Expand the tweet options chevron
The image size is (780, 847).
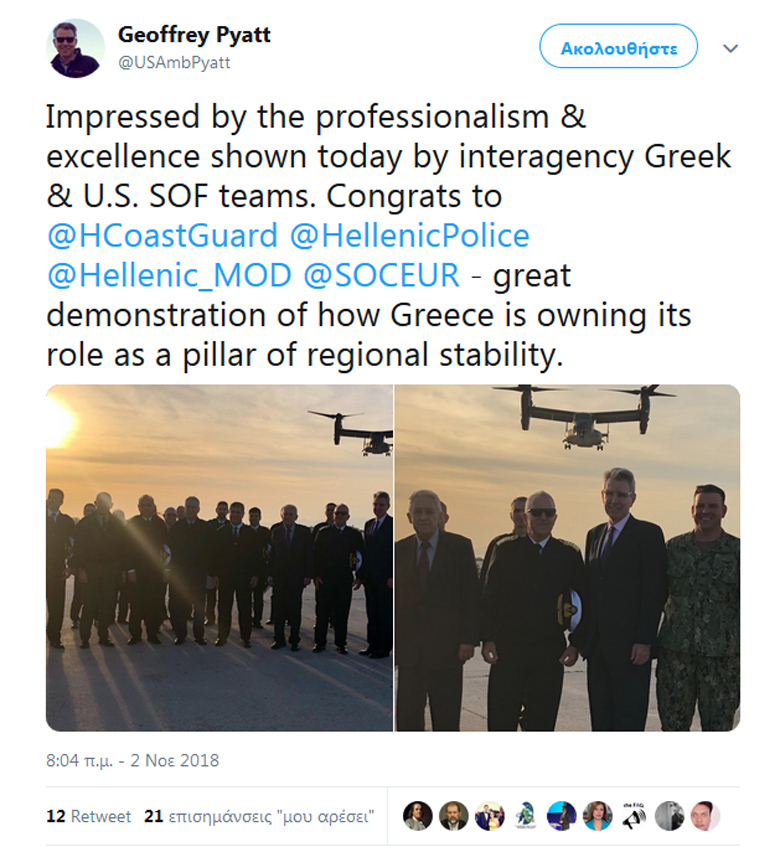pyautogui.click(x=730, y=49)
